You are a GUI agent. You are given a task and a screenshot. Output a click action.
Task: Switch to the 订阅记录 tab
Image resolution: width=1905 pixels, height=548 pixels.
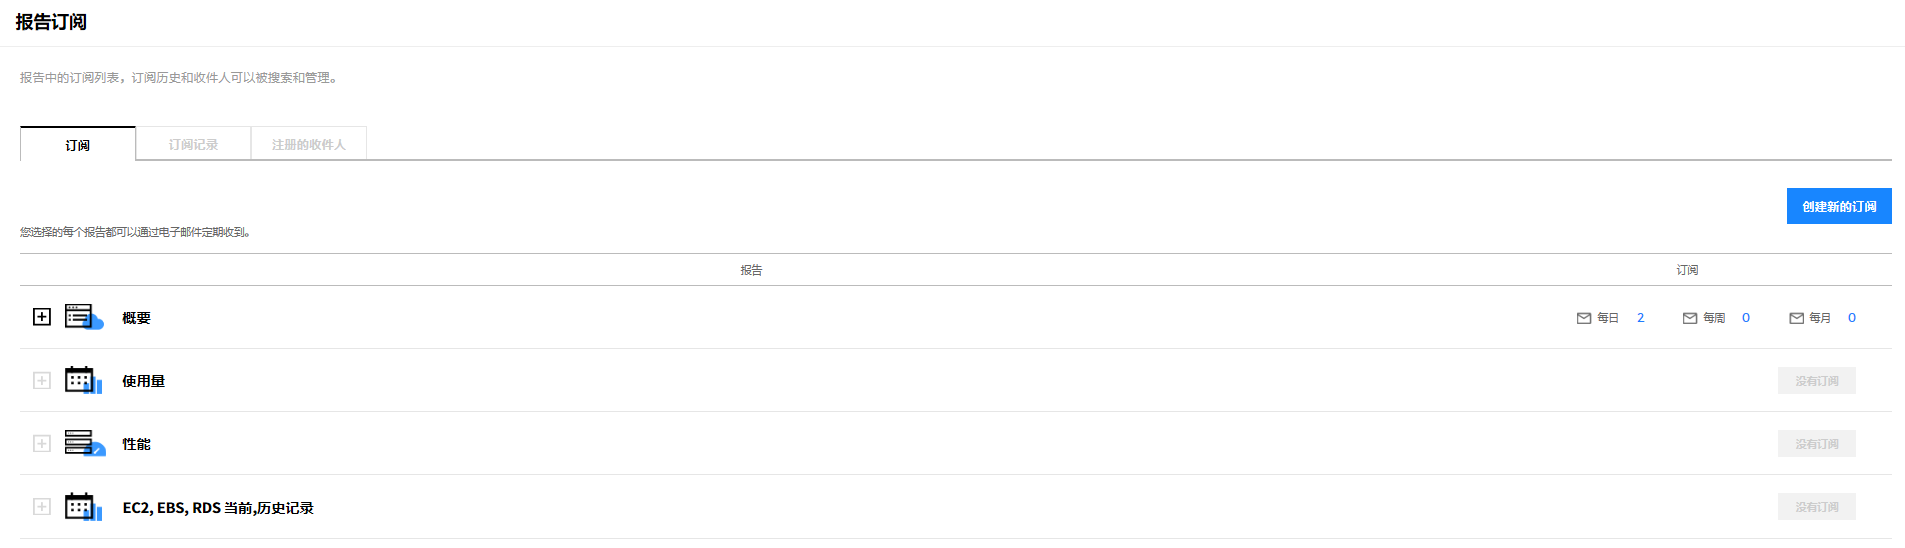[193, 144]
